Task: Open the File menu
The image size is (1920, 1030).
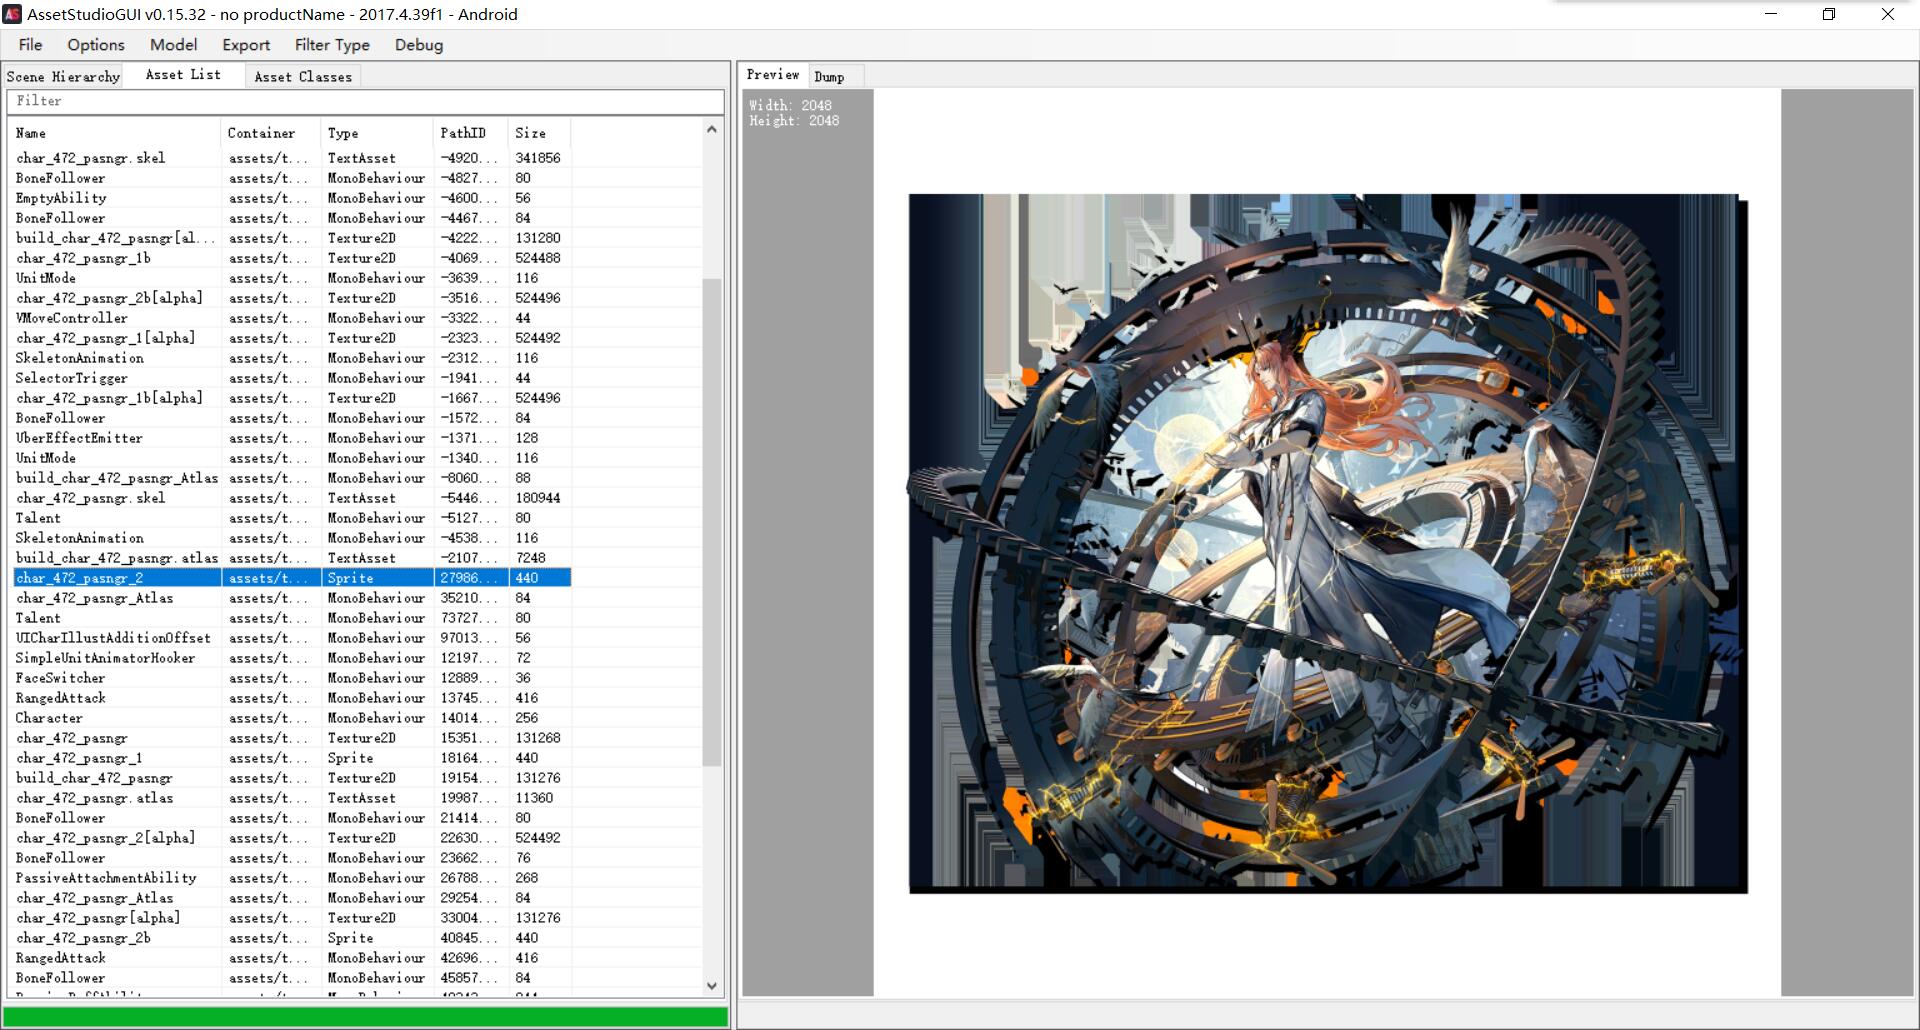Action: click(x=30, y=45)
